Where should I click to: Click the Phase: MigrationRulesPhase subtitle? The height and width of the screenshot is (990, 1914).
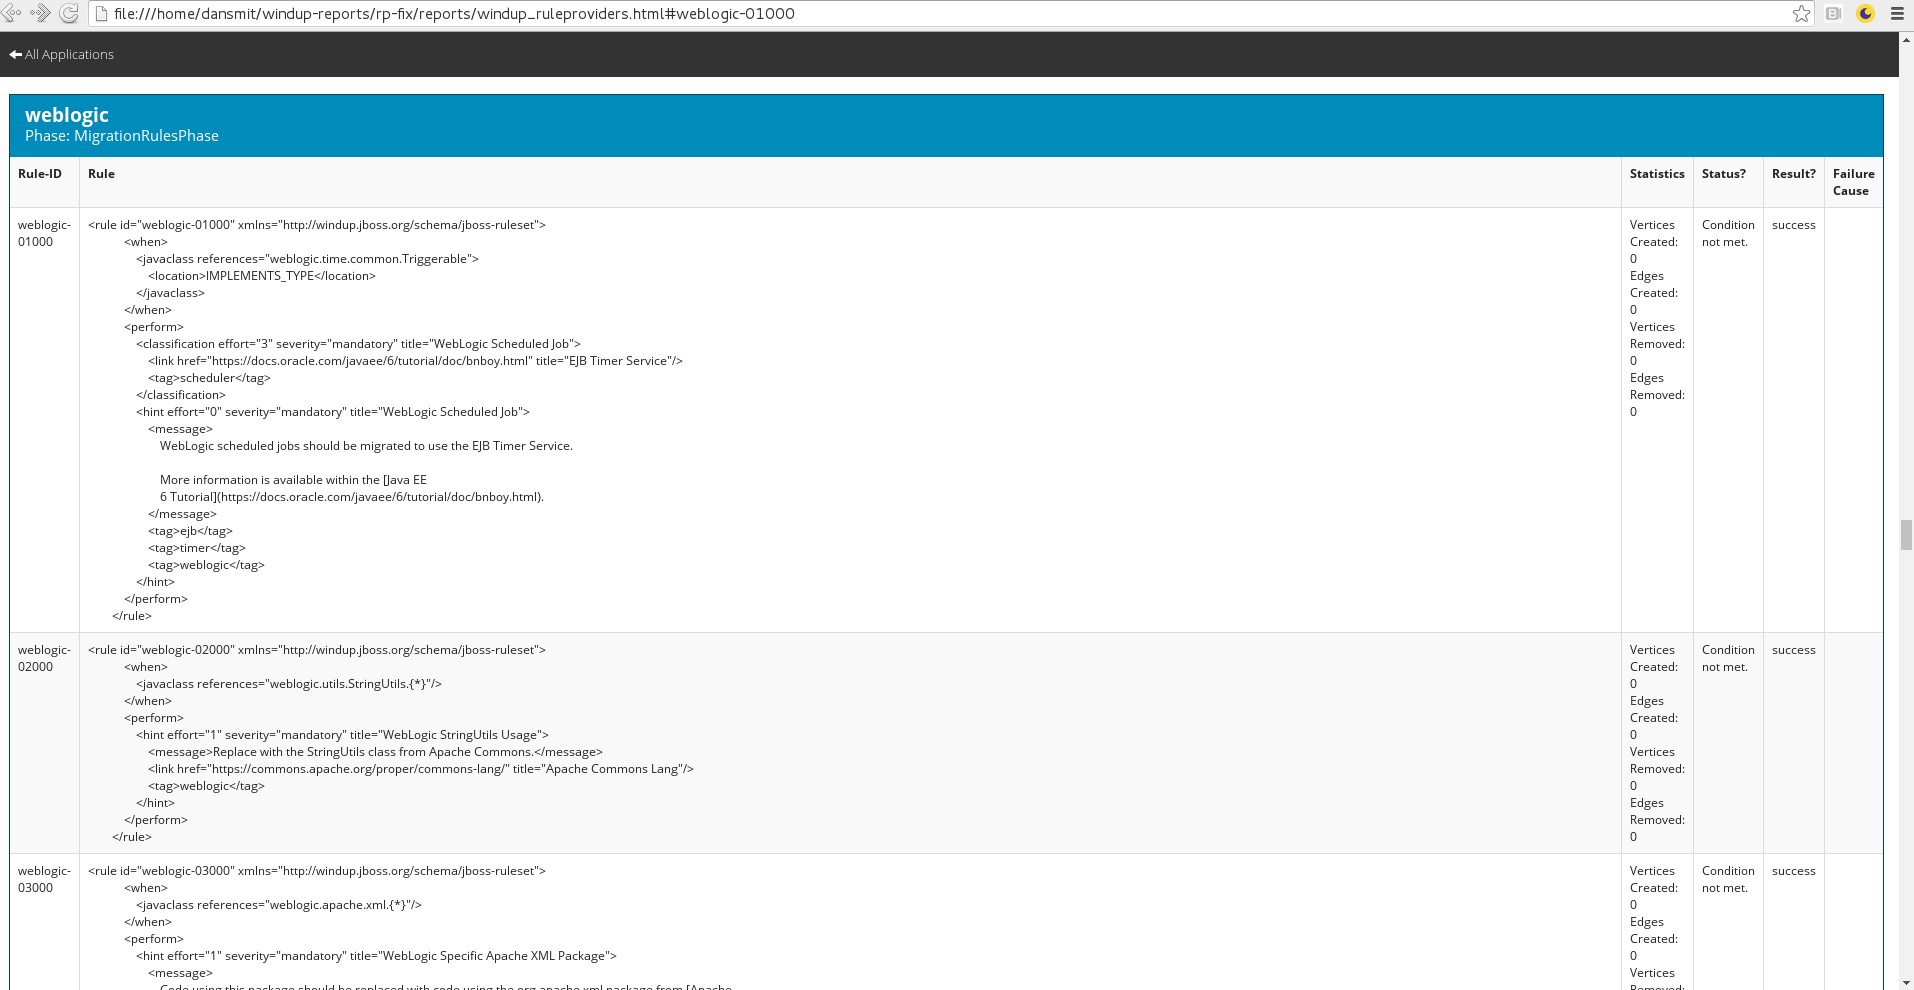coord(122,136)
